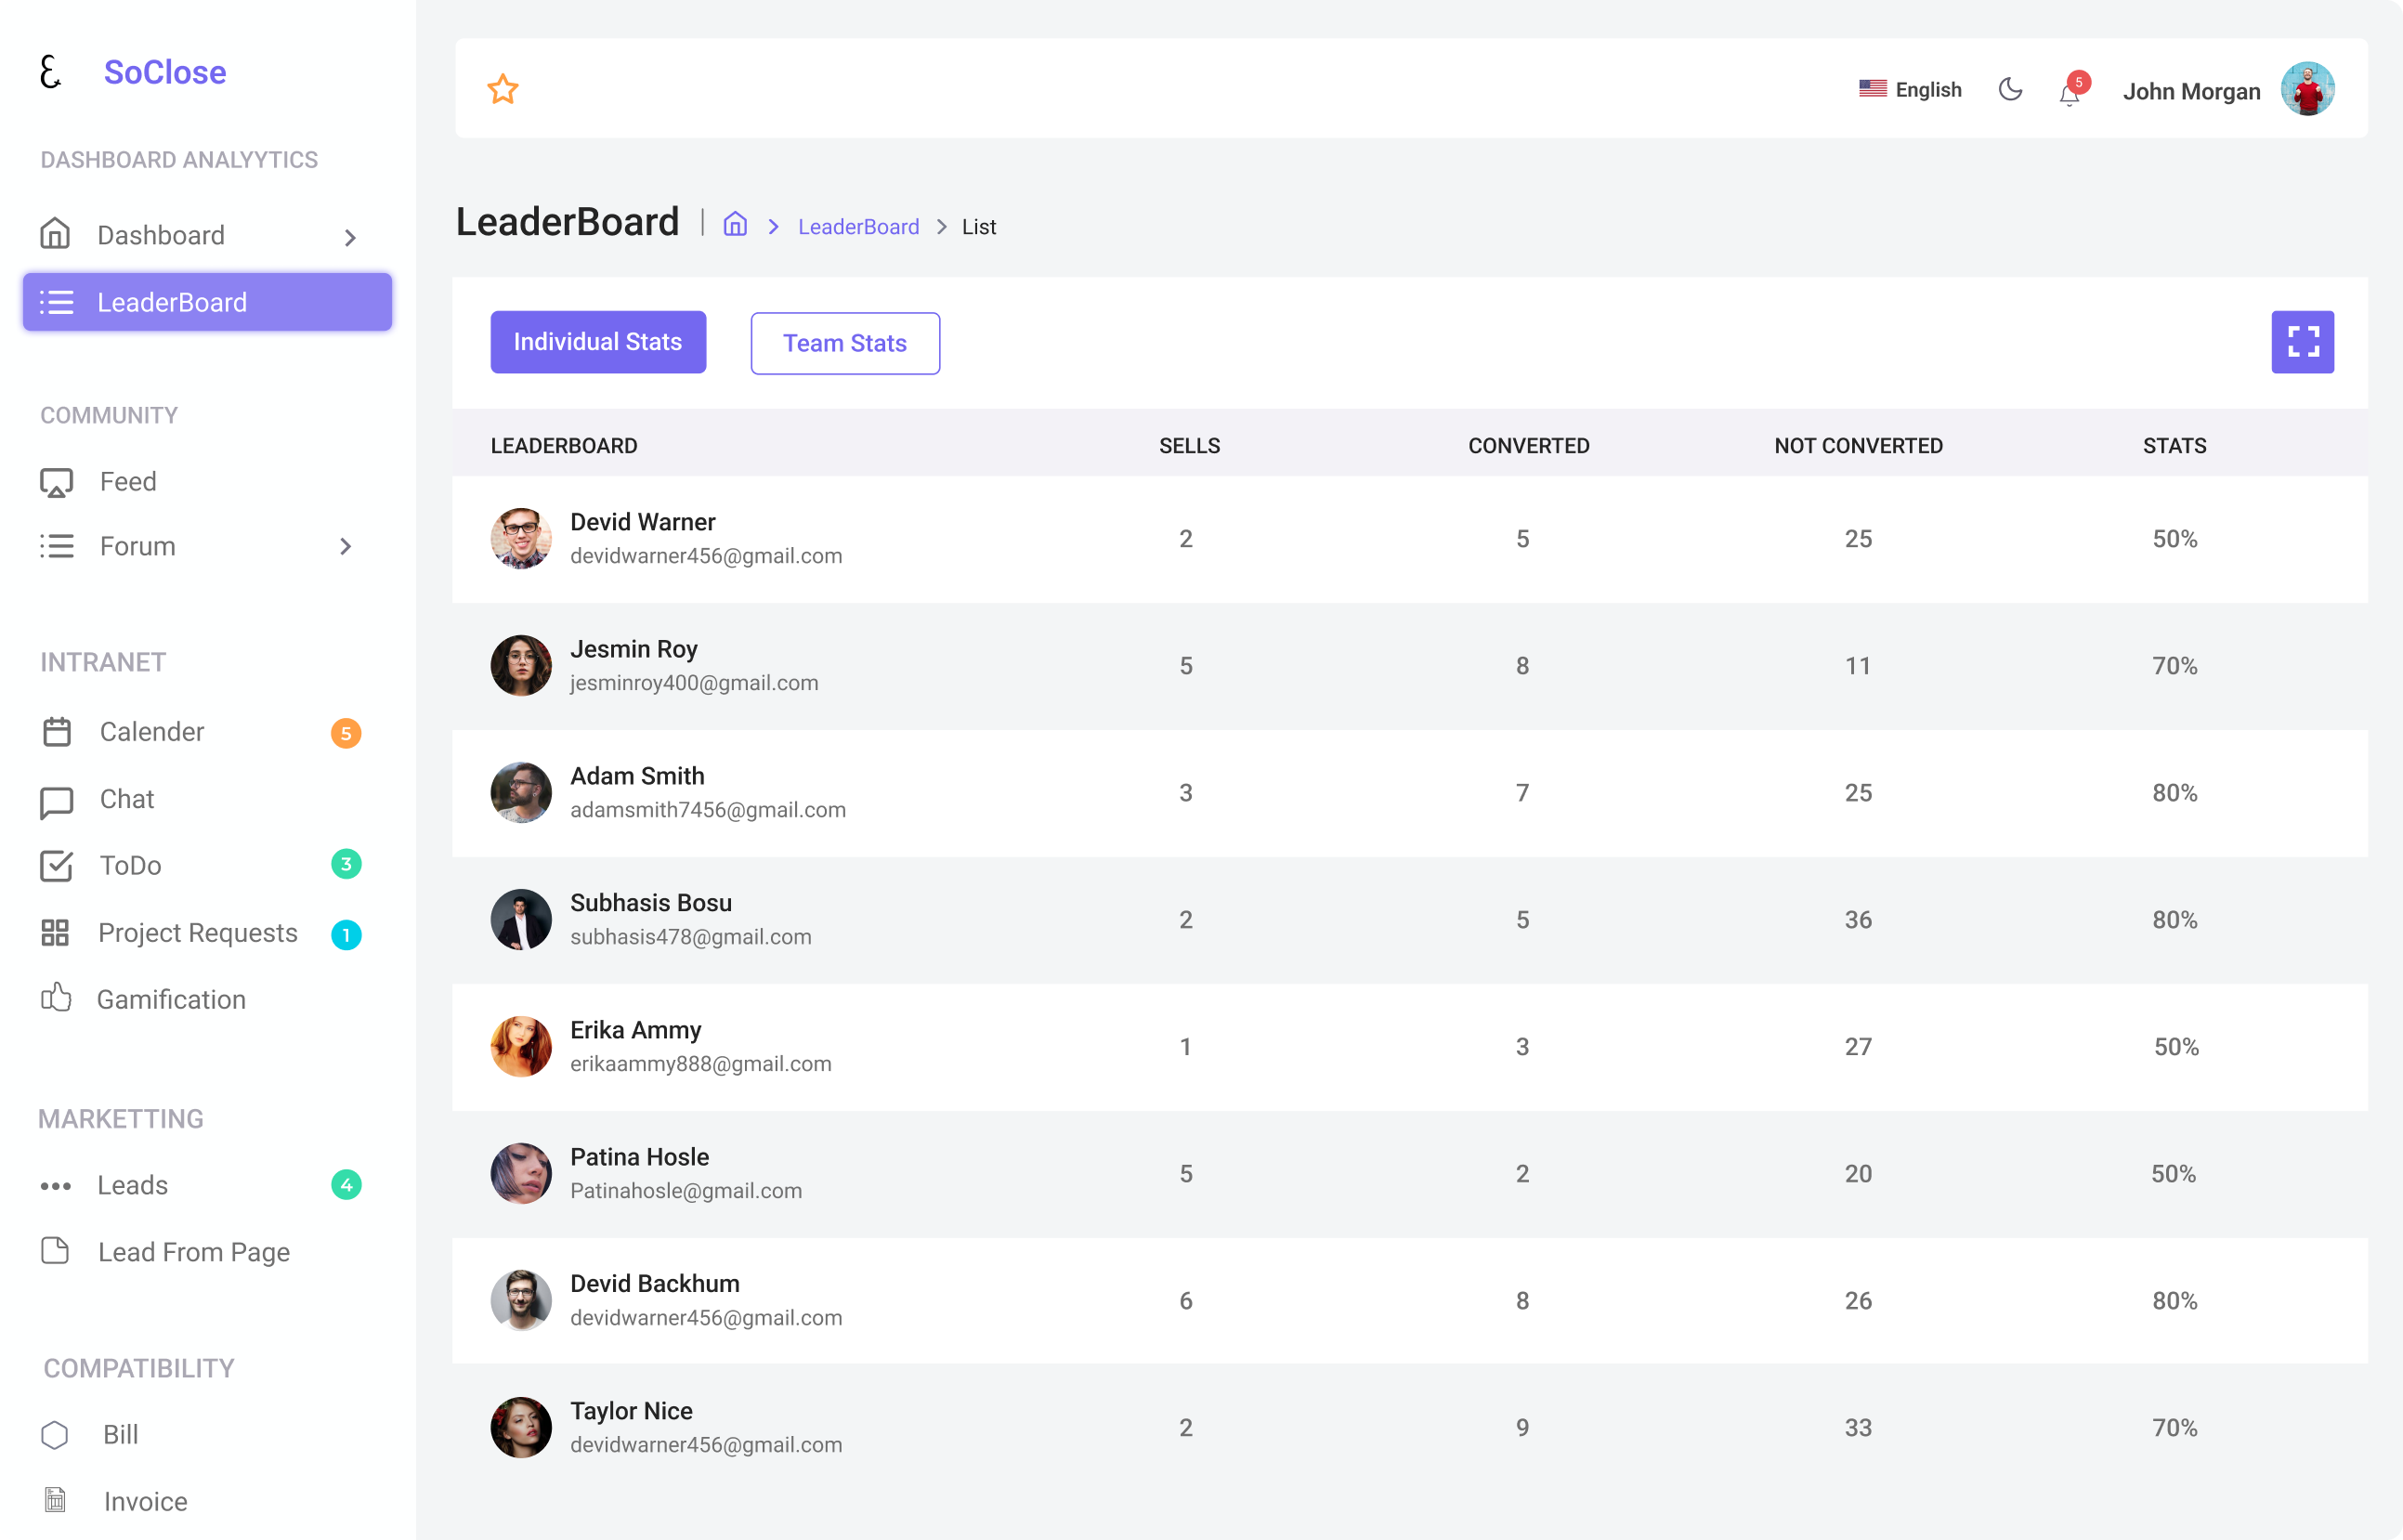This screenshot has width=2403, height=1540.
Task: Click the Patina Hosle name
Action: click(x=639, y=1157)
